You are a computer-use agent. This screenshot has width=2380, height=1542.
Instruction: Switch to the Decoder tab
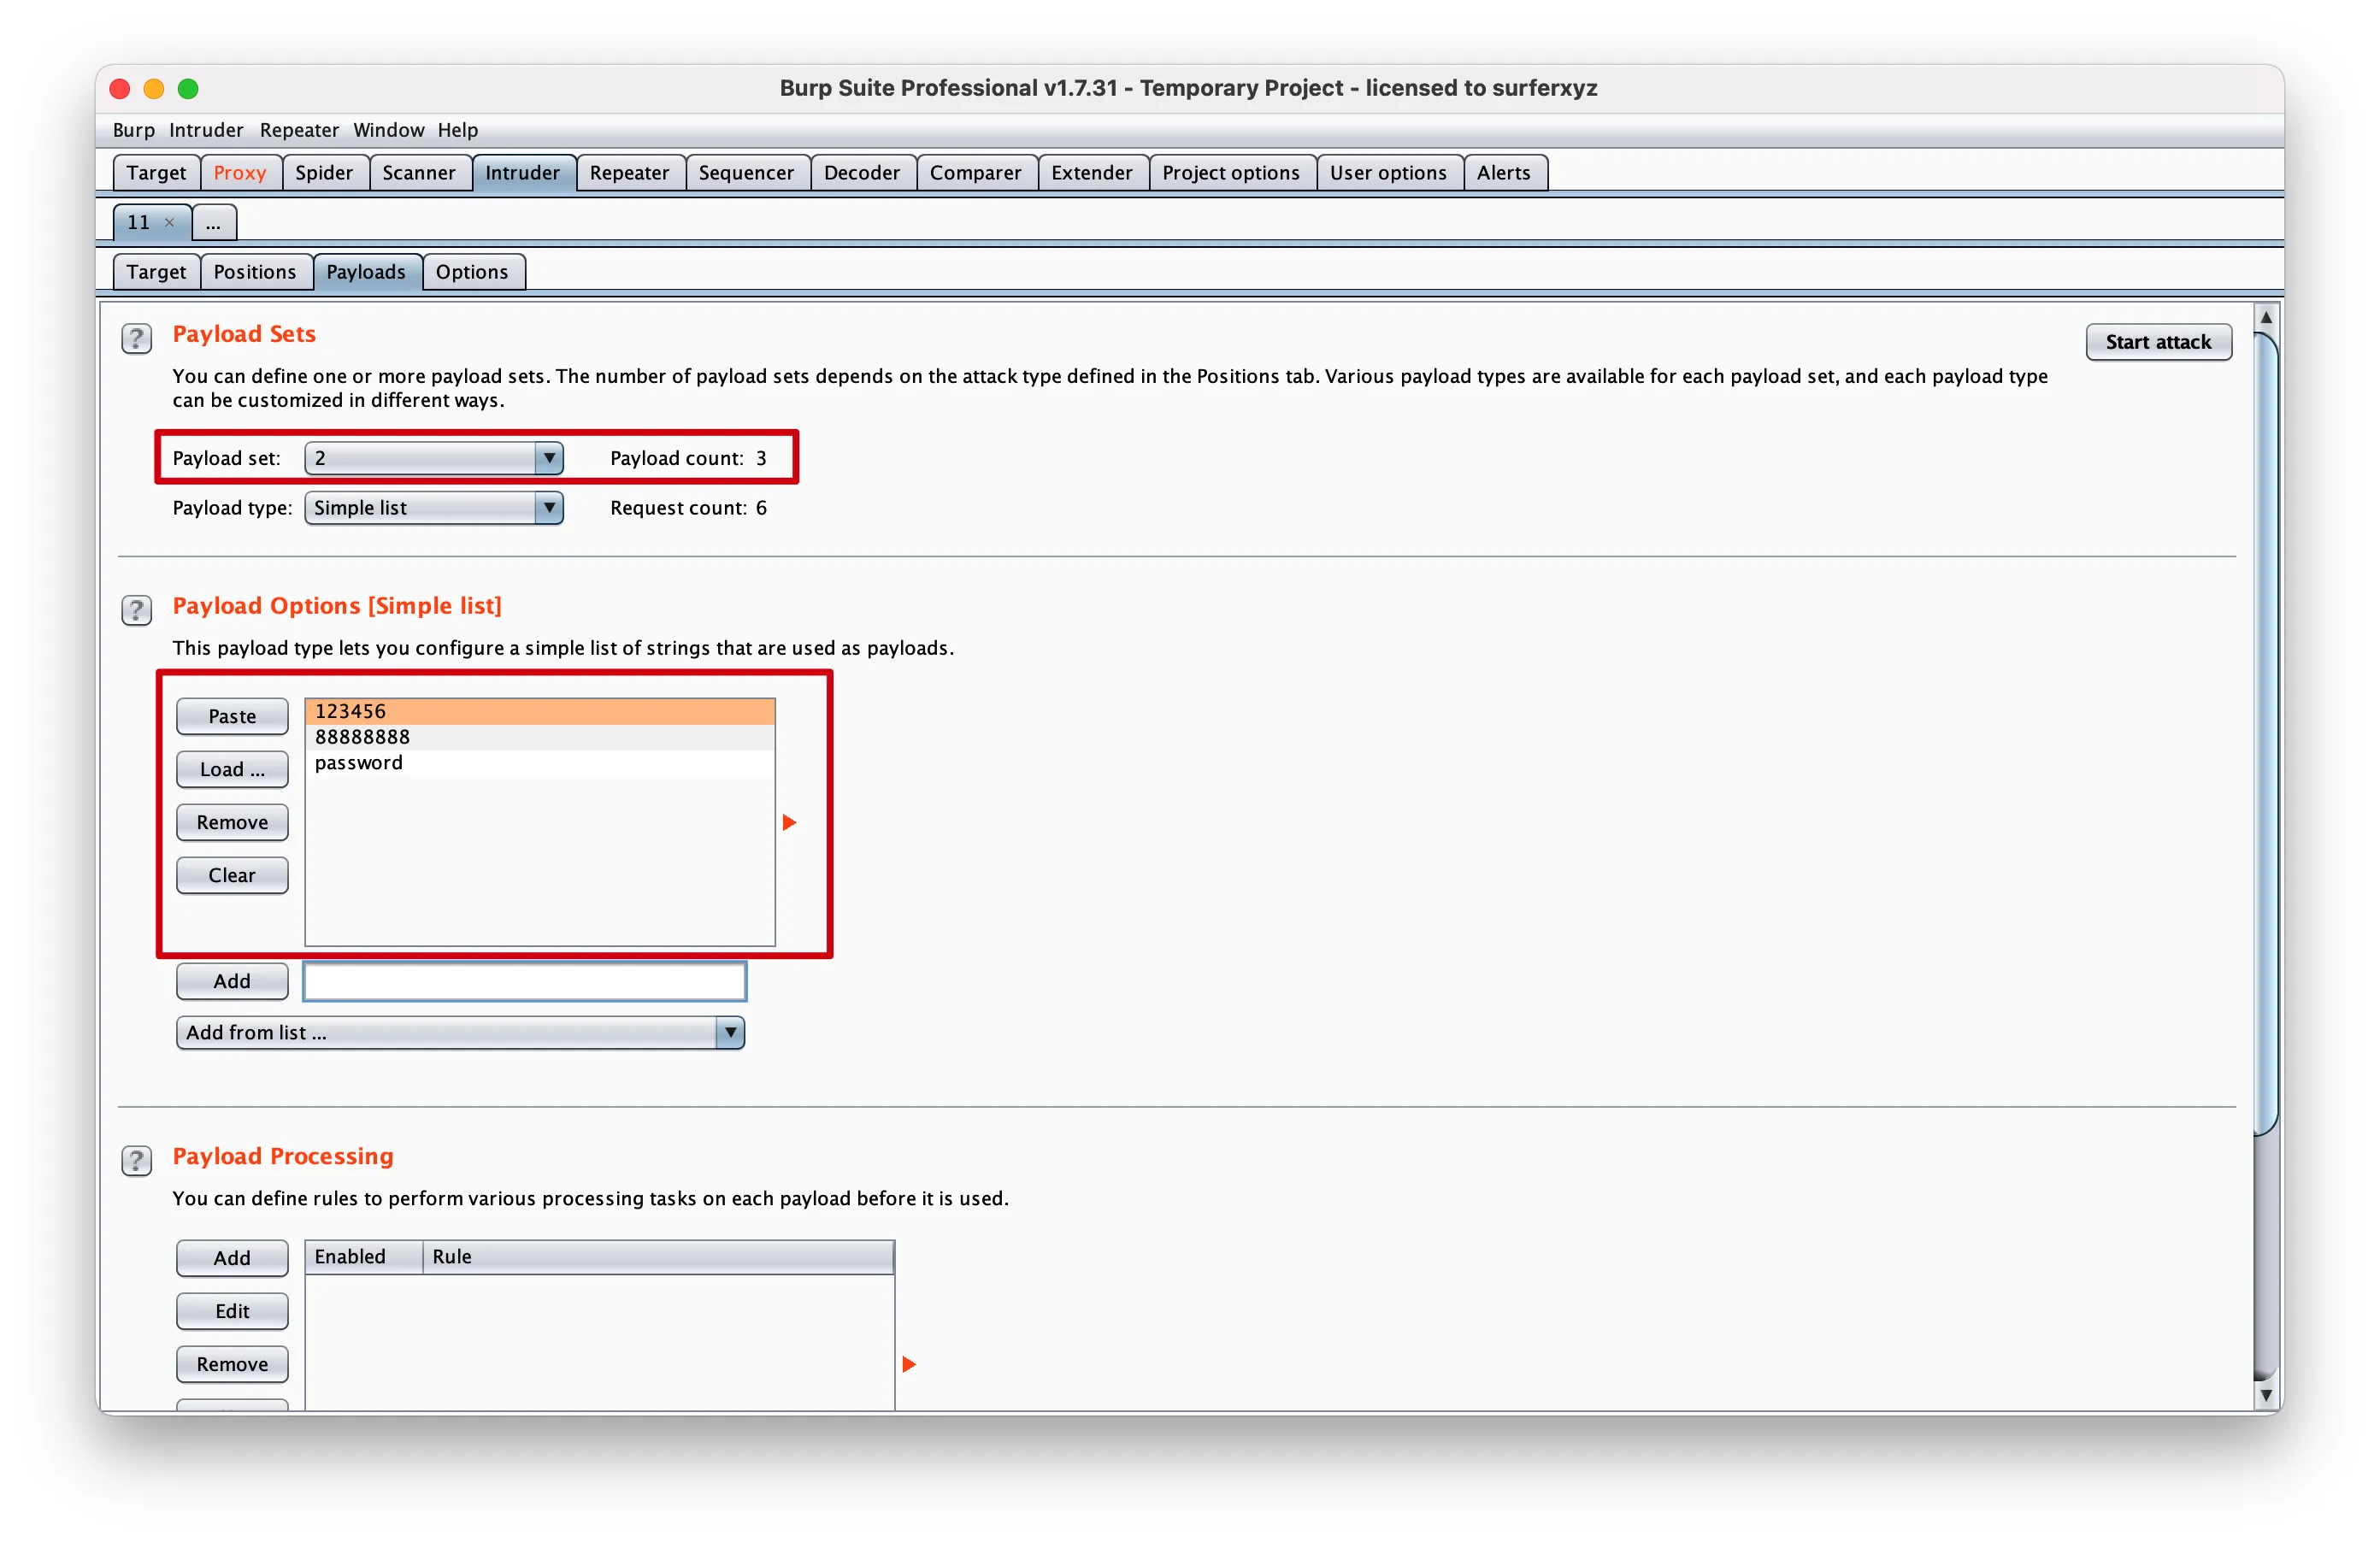click(x=862, y=173)
